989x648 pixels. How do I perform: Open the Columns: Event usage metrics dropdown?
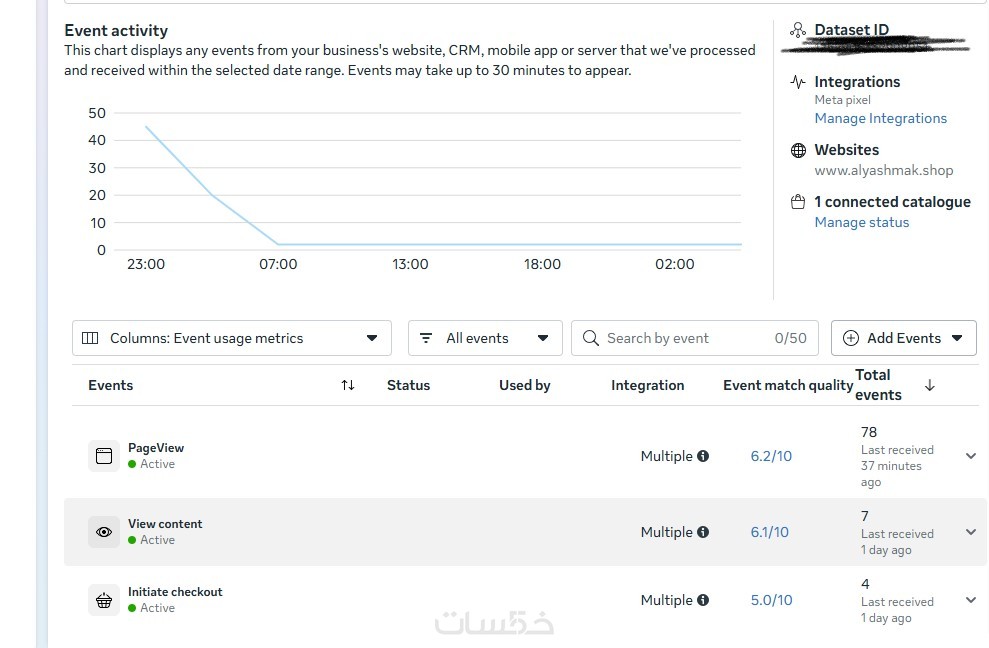coord(231,338)
